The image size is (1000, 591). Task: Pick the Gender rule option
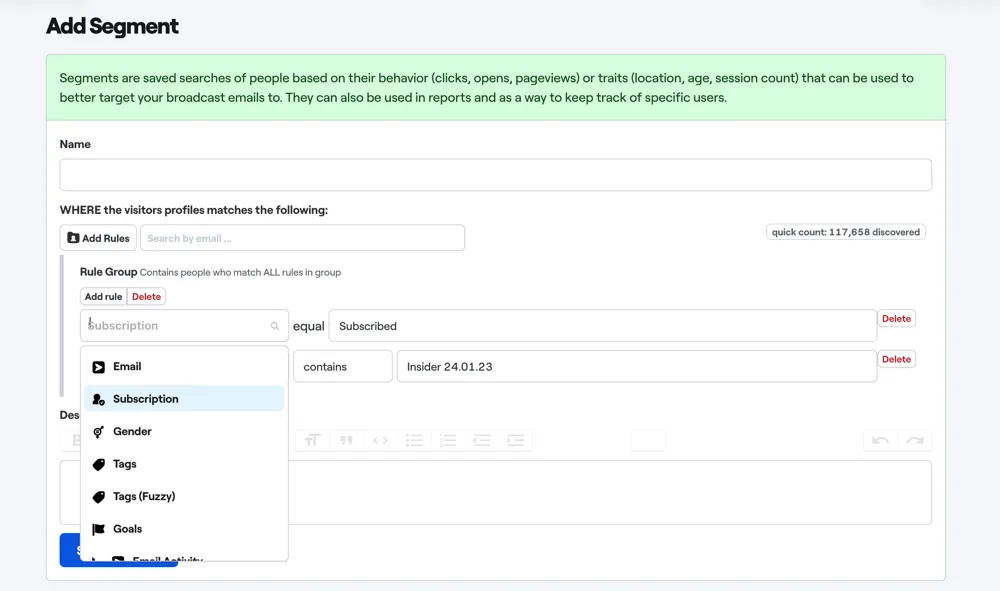[132, 432]
